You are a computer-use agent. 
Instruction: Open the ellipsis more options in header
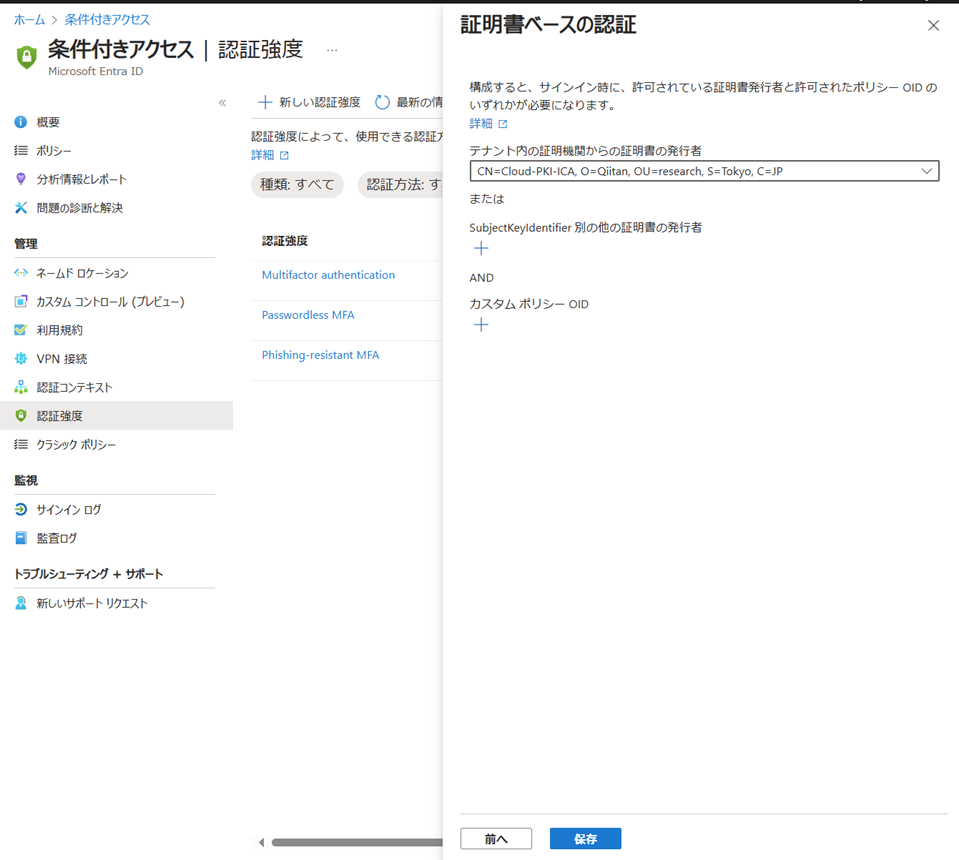pyautogui.click(x=332, y=50)
